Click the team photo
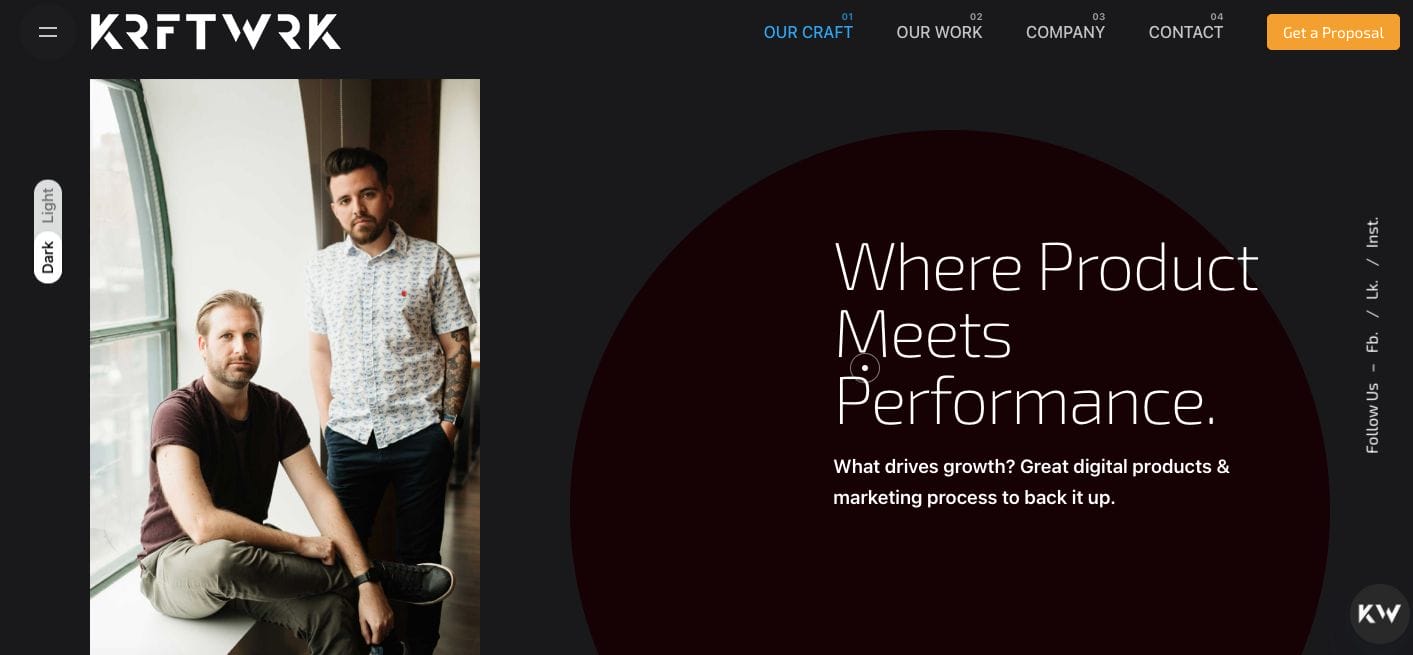Screen dimensions: 1413x655 point(285,367)
